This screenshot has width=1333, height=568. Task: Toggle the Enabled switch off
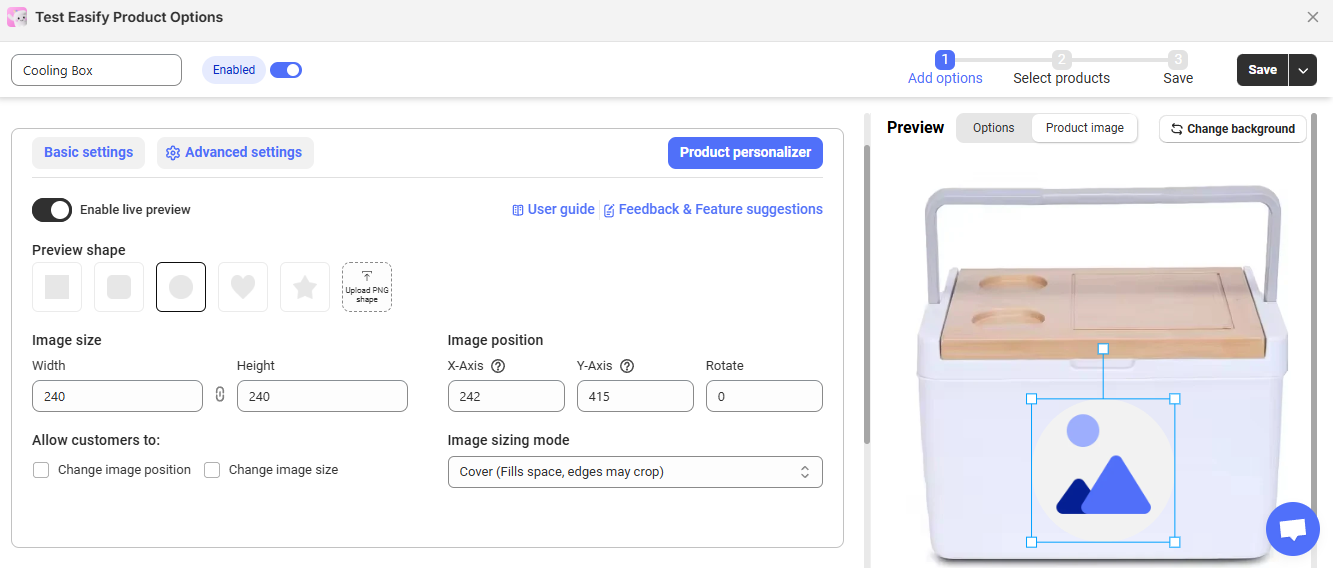(x=286, y=70)
